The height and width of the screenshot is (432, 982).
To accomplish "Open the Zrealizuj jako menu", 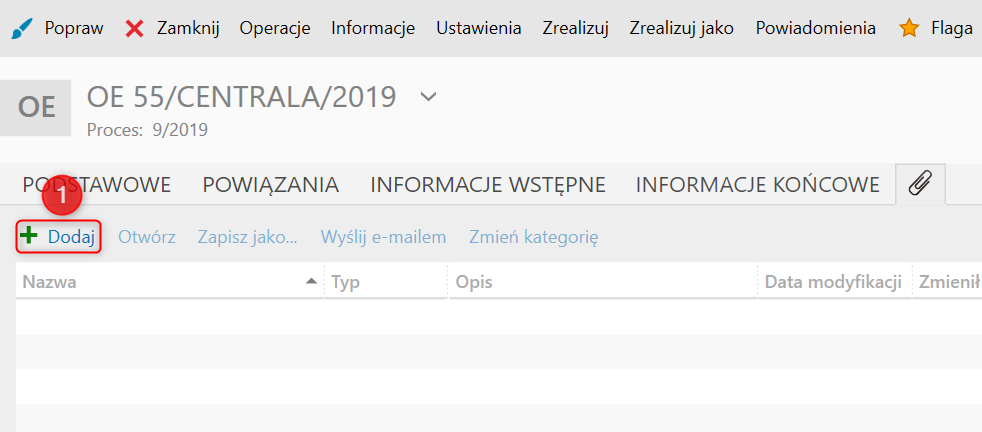I will 681,28.
